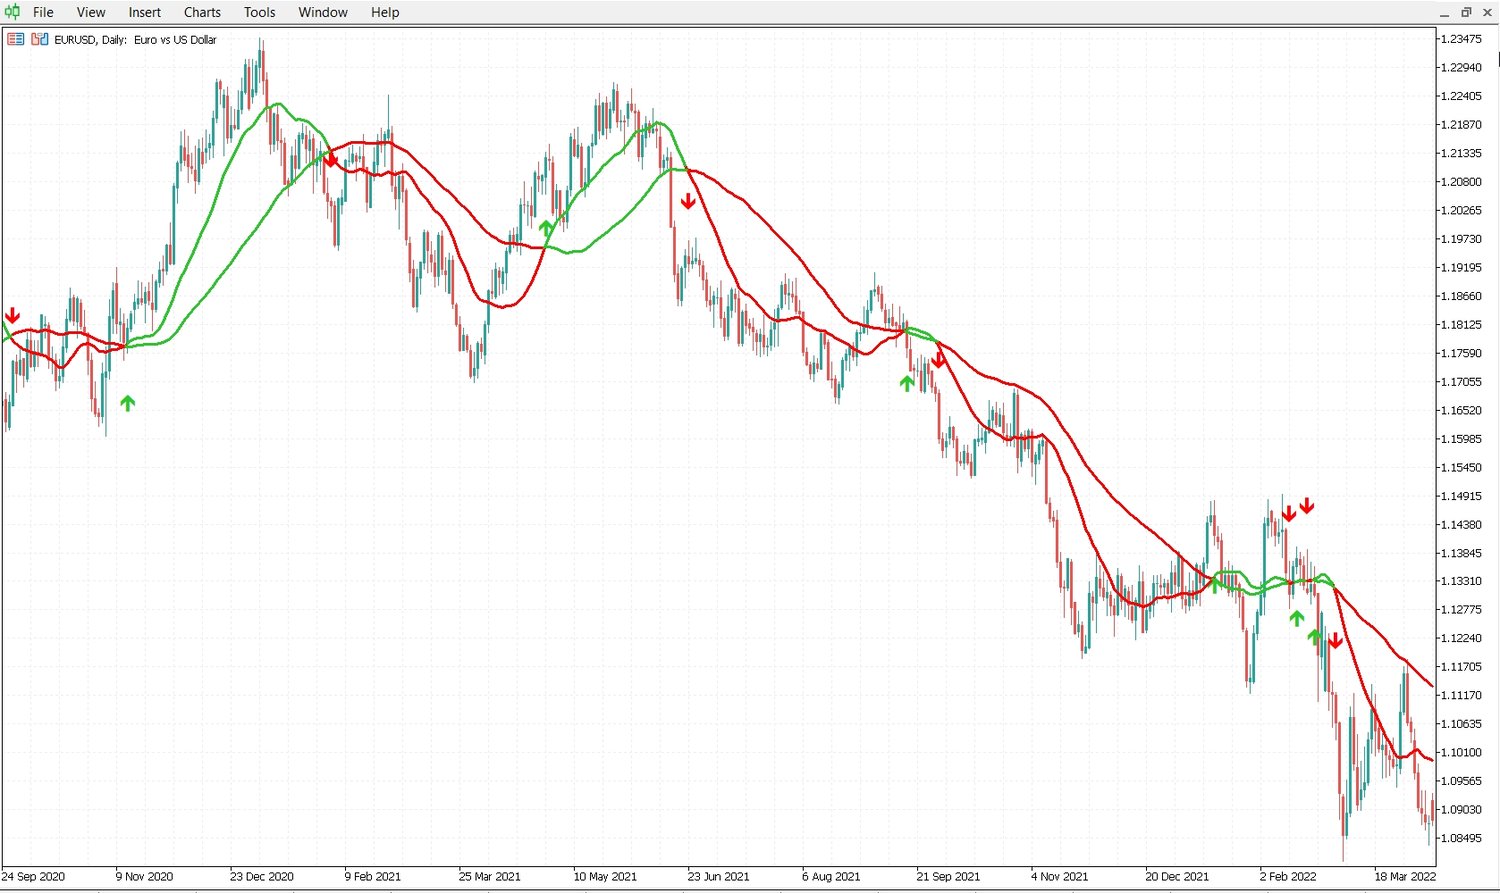
Task: Click the 1.16520 price label
Action: 1462,410
